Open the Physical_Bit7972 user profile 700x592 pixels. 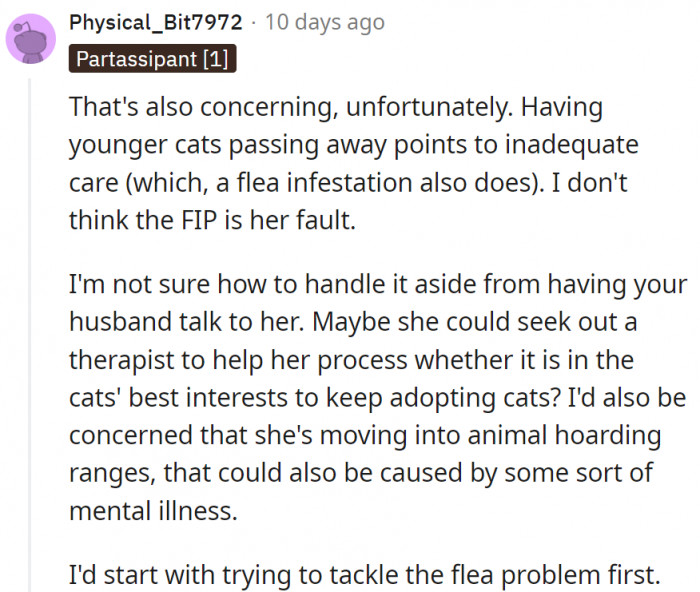click(x=153, y=21)
